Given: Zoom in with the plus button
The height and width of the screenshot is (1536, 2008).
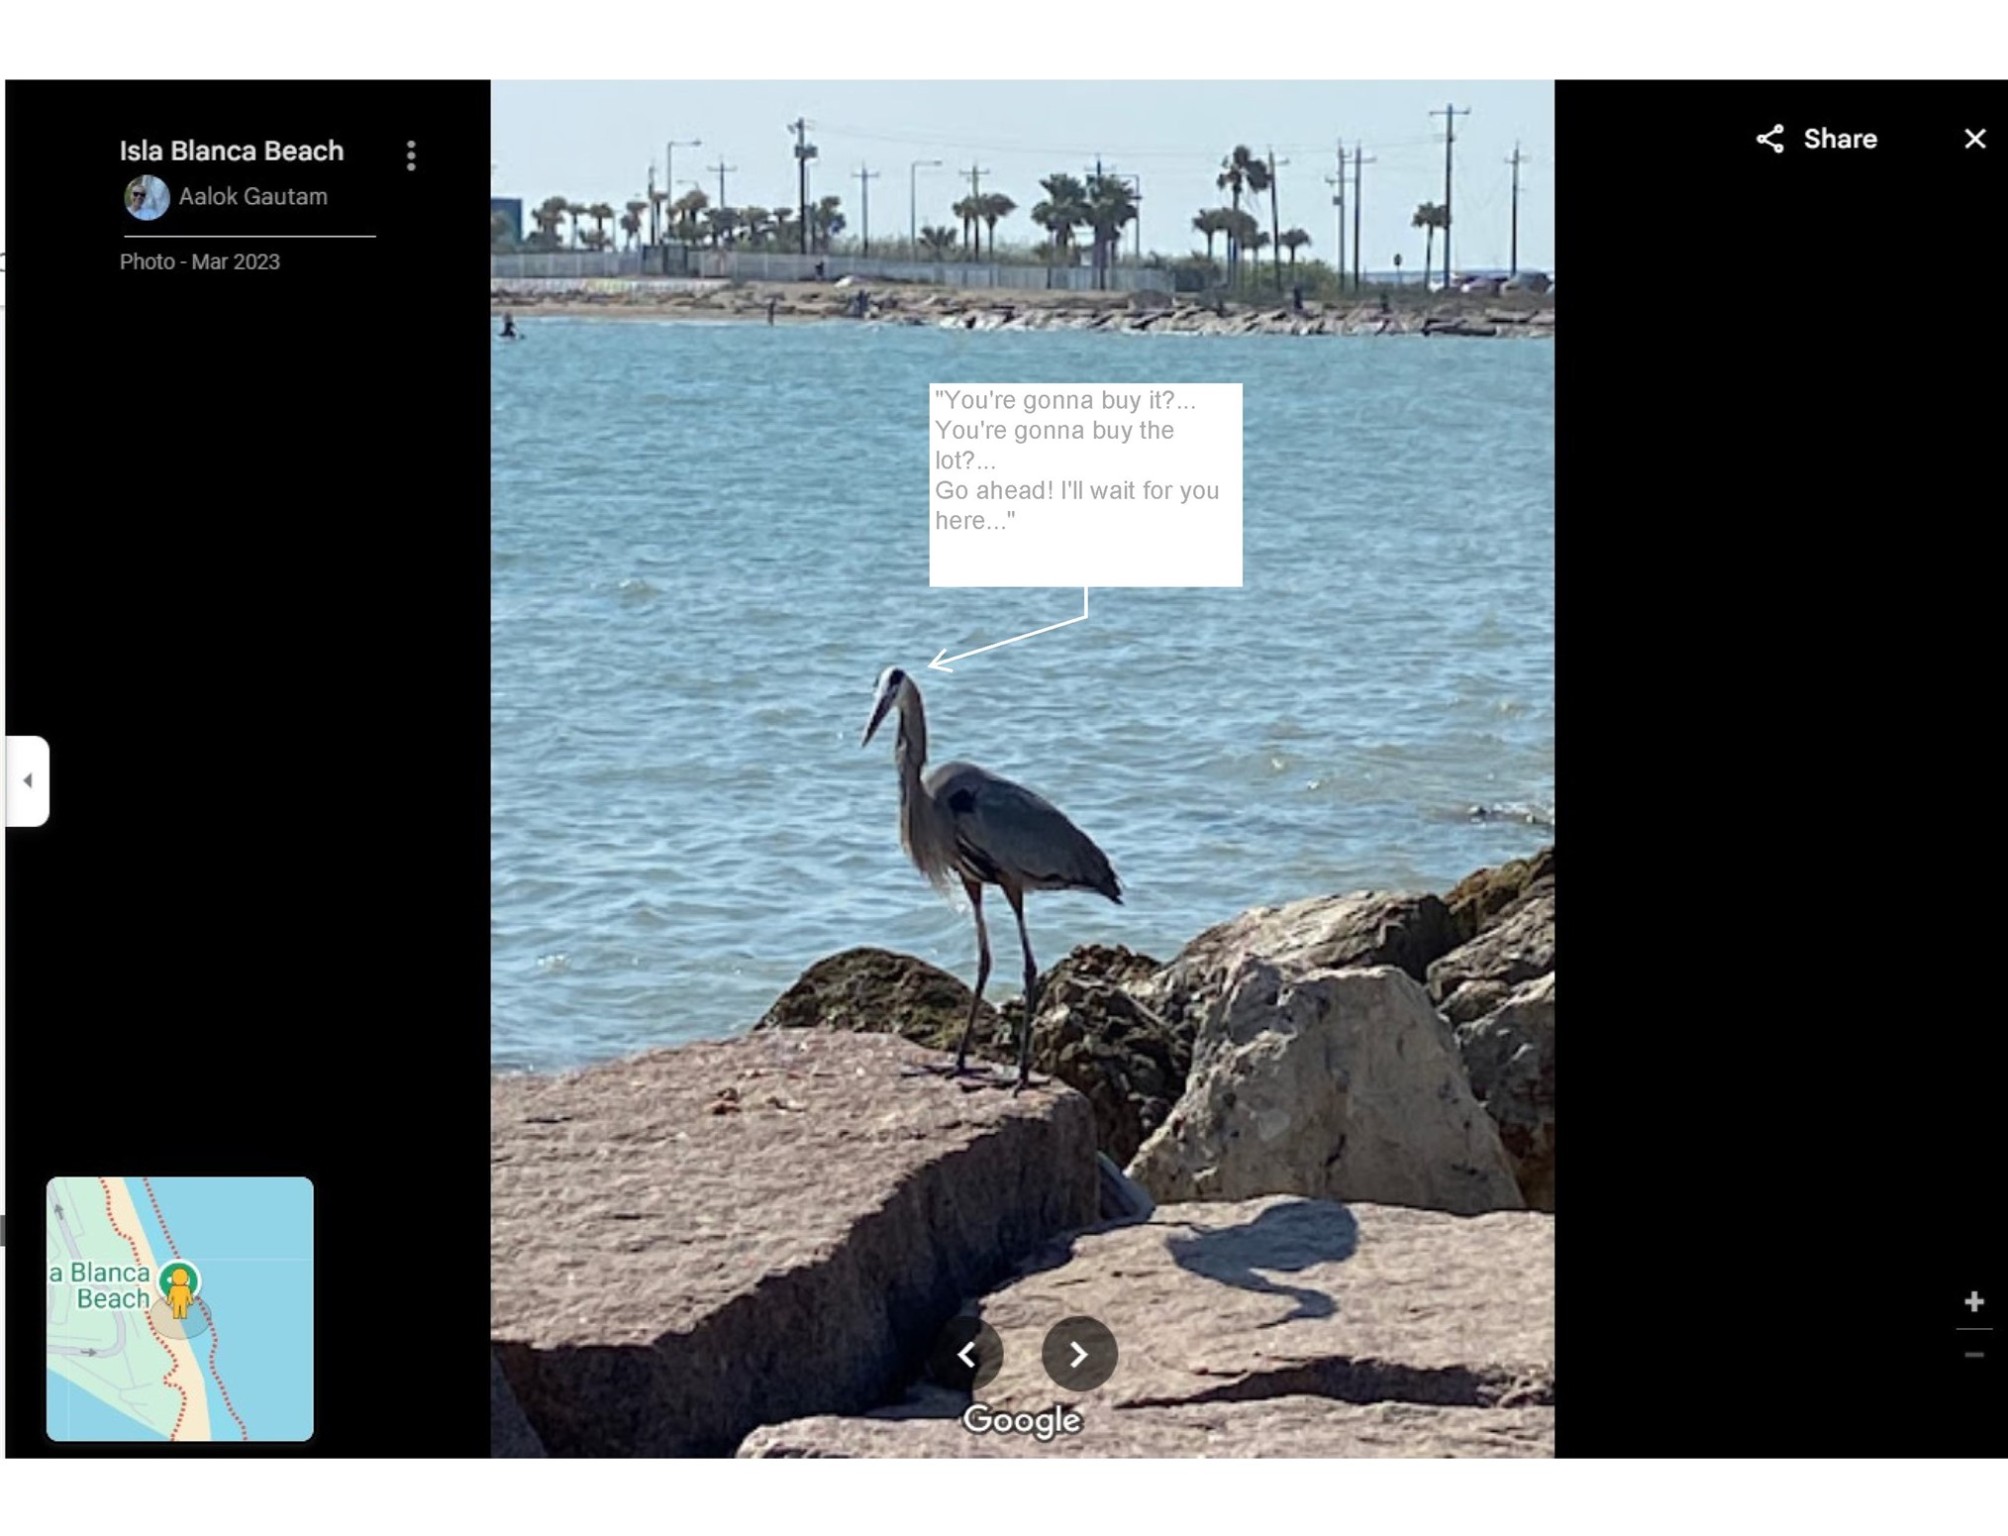Looking at the screenshot, I should pyautogui.click(x=1973, y=1301).
